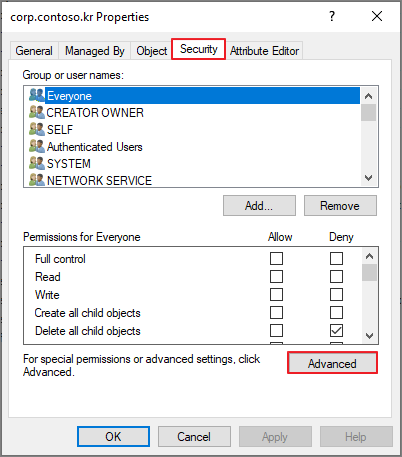Check Deny for Full control

point(336,258)
